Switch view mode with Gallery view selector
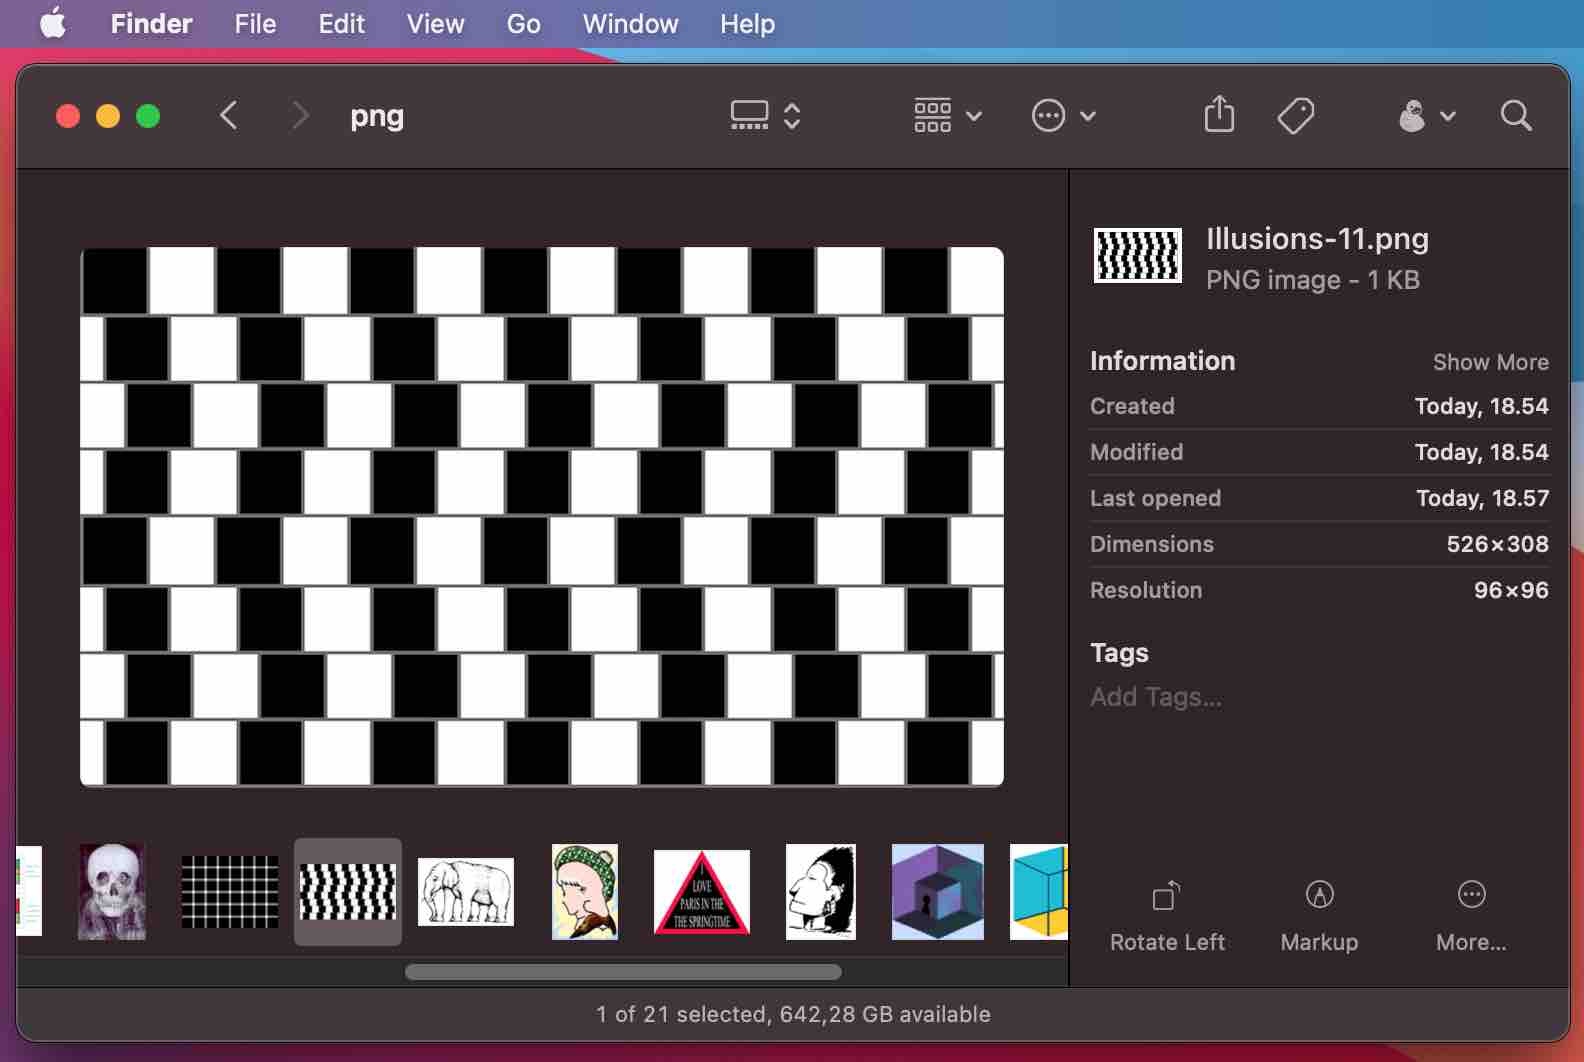1584x1062 pixels. [x=764, y=116]
